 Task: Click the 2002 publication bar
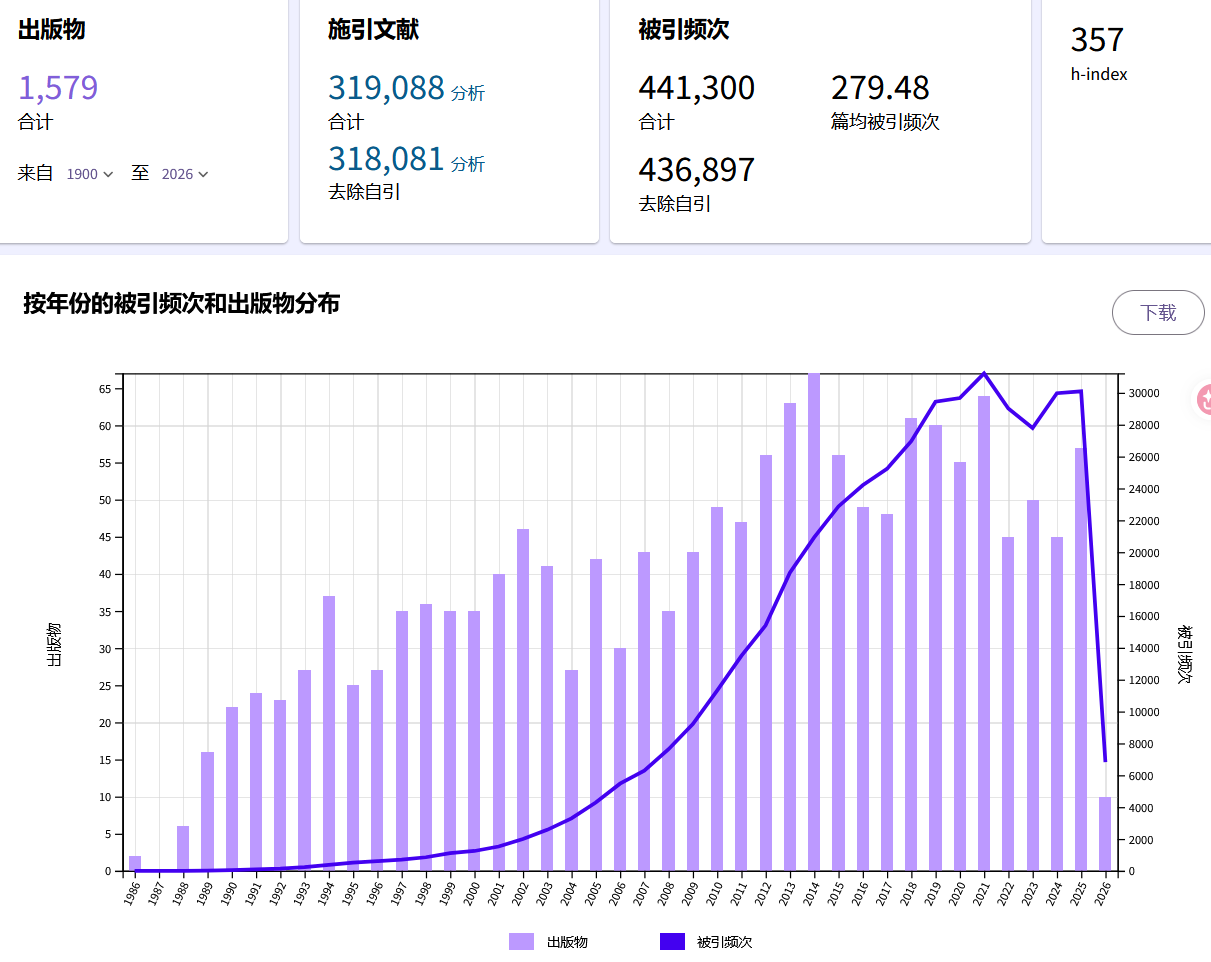click(523, 700)
